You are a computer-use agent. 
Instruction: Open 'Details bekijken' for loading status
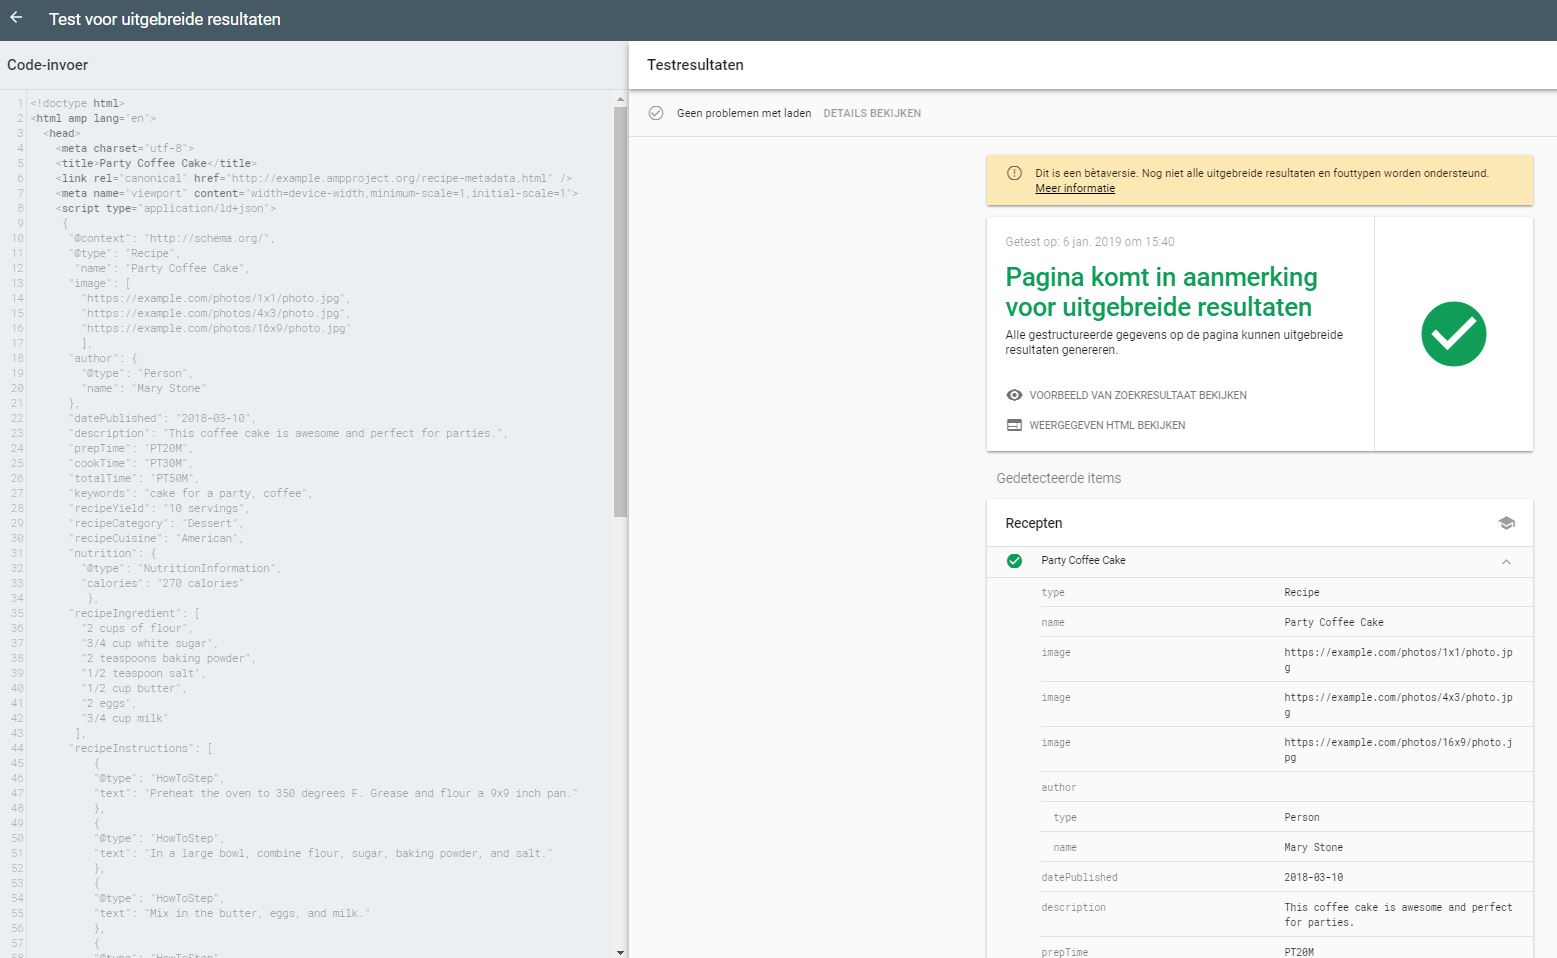[x=871, y=113]
